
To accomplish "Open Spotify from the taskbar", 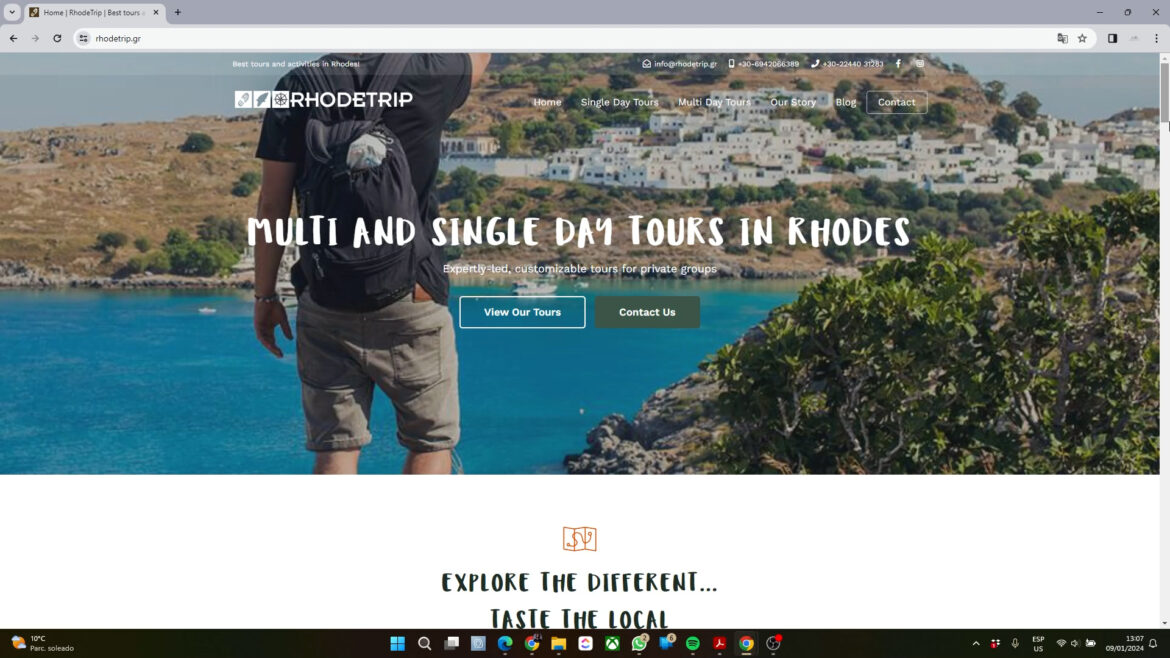I will (x=692, y=643).
